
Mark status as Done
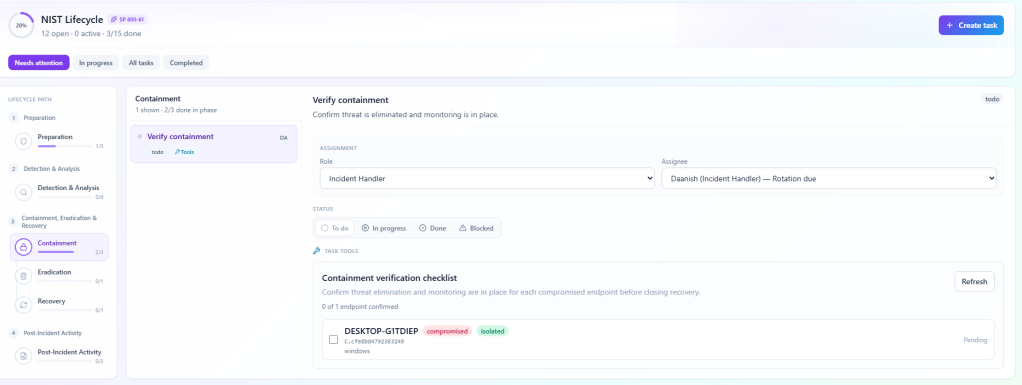[x=432, y=228]
